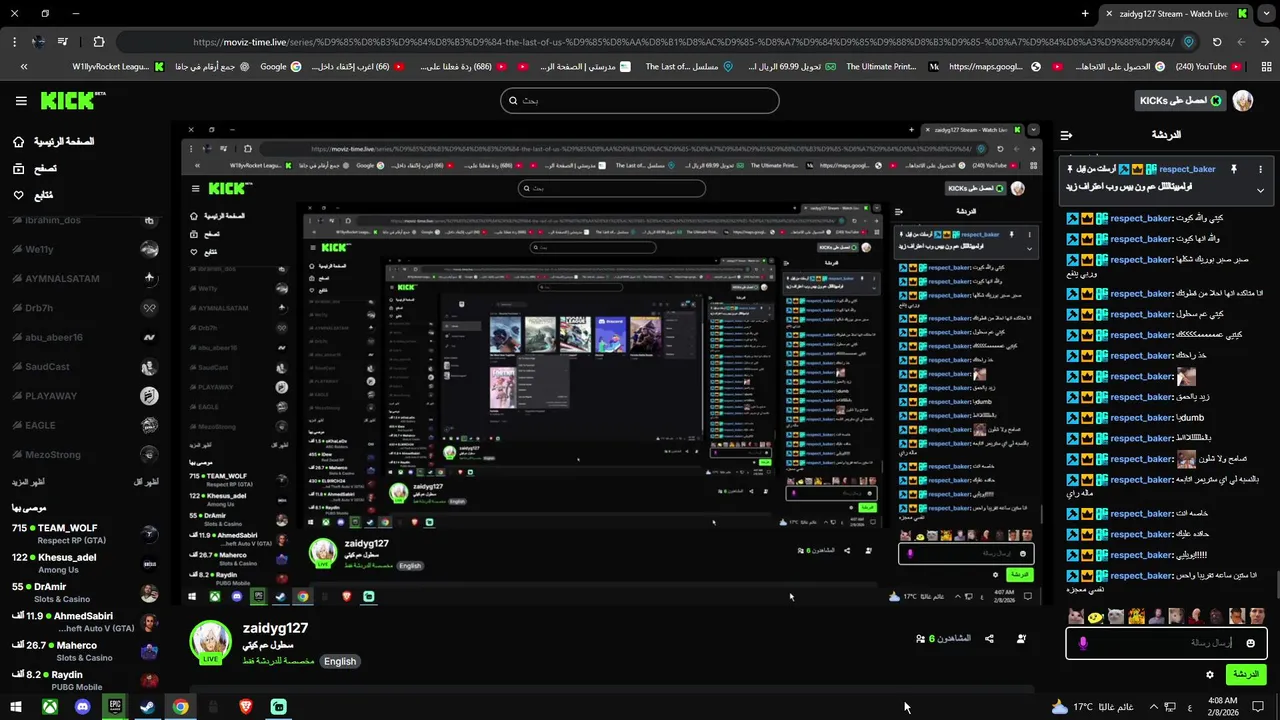
Task: Click the zaidyg127 streamer avatar with LIVE badge
Action: pos(211,643)
